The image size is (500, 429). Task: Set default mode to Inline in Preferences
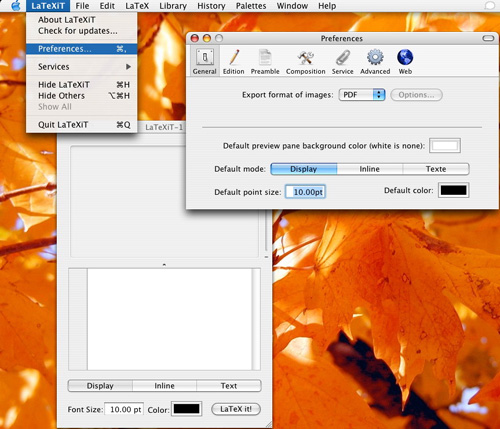coord(370,169)
